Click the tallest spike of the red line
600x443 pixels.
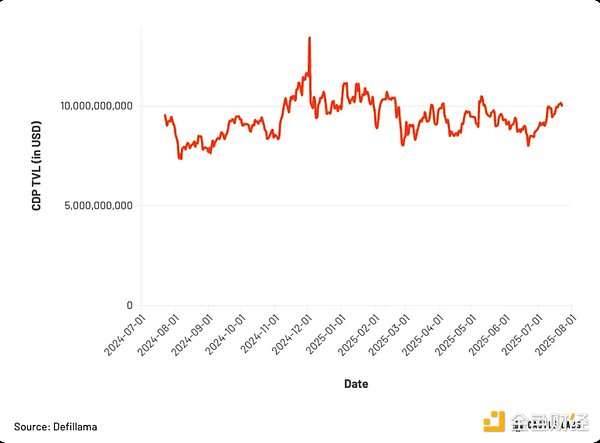pyautogui.click(x=309, y=38)
